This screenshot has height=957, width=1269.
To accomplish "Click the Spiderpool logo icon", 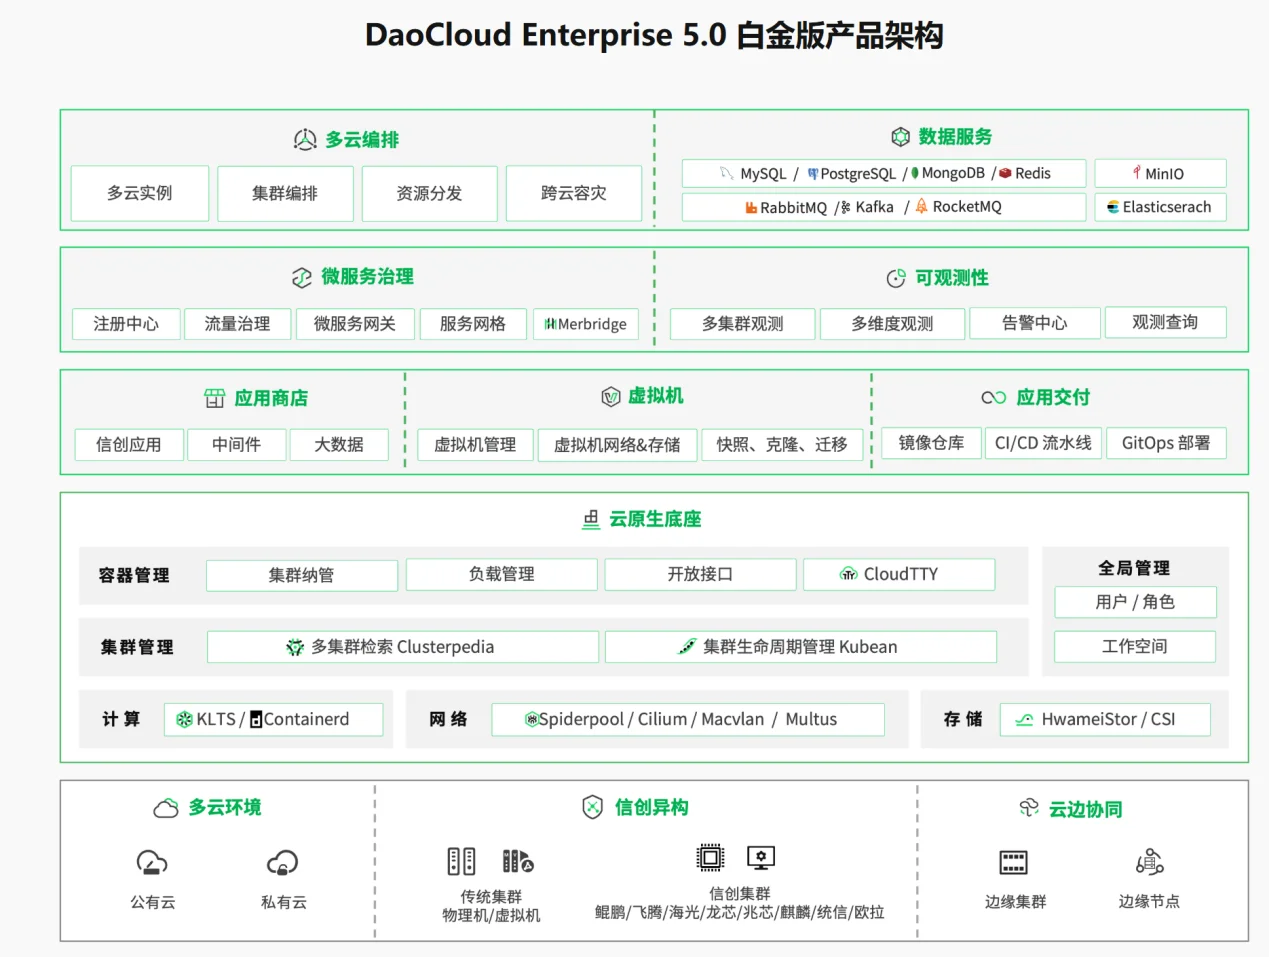I will tap(532, 719).
